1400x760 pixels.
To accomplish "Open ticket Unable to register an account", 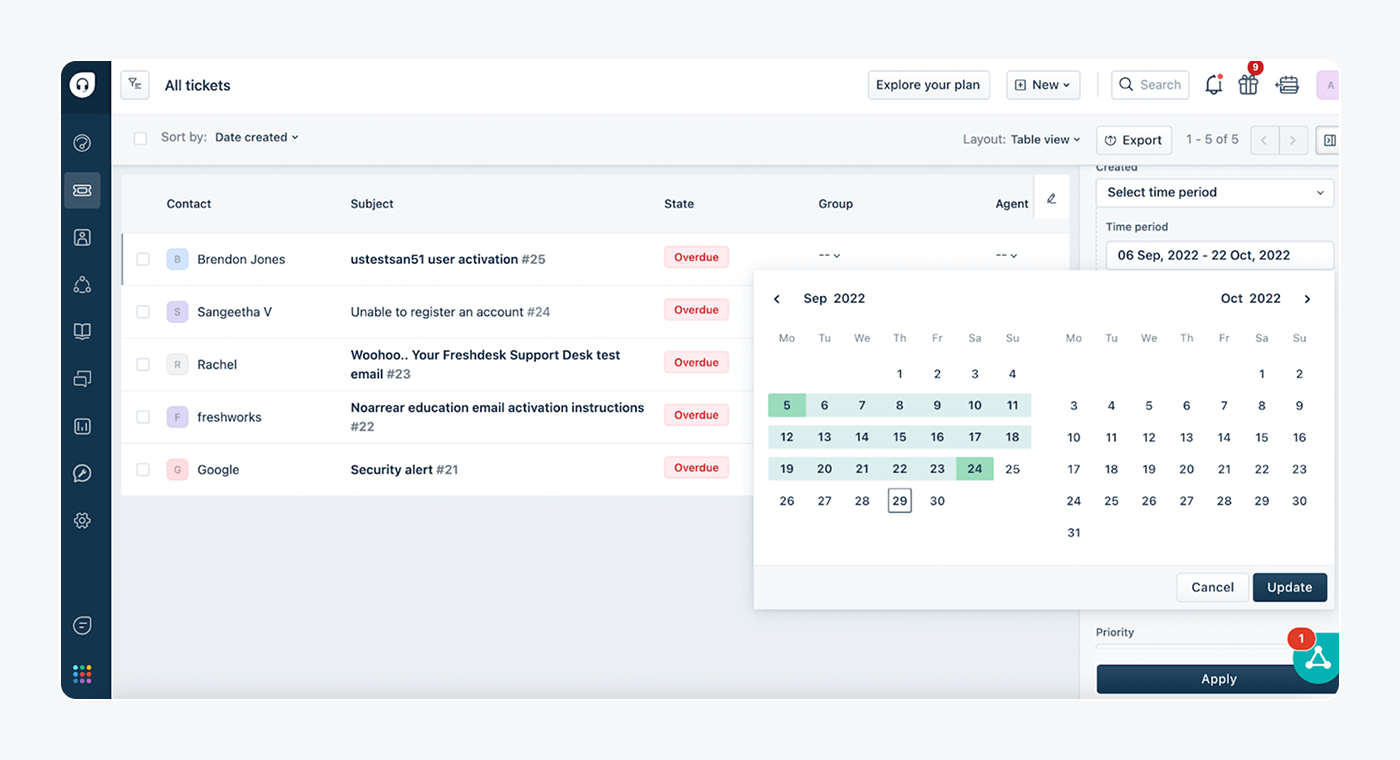I will tap(450, 312).
